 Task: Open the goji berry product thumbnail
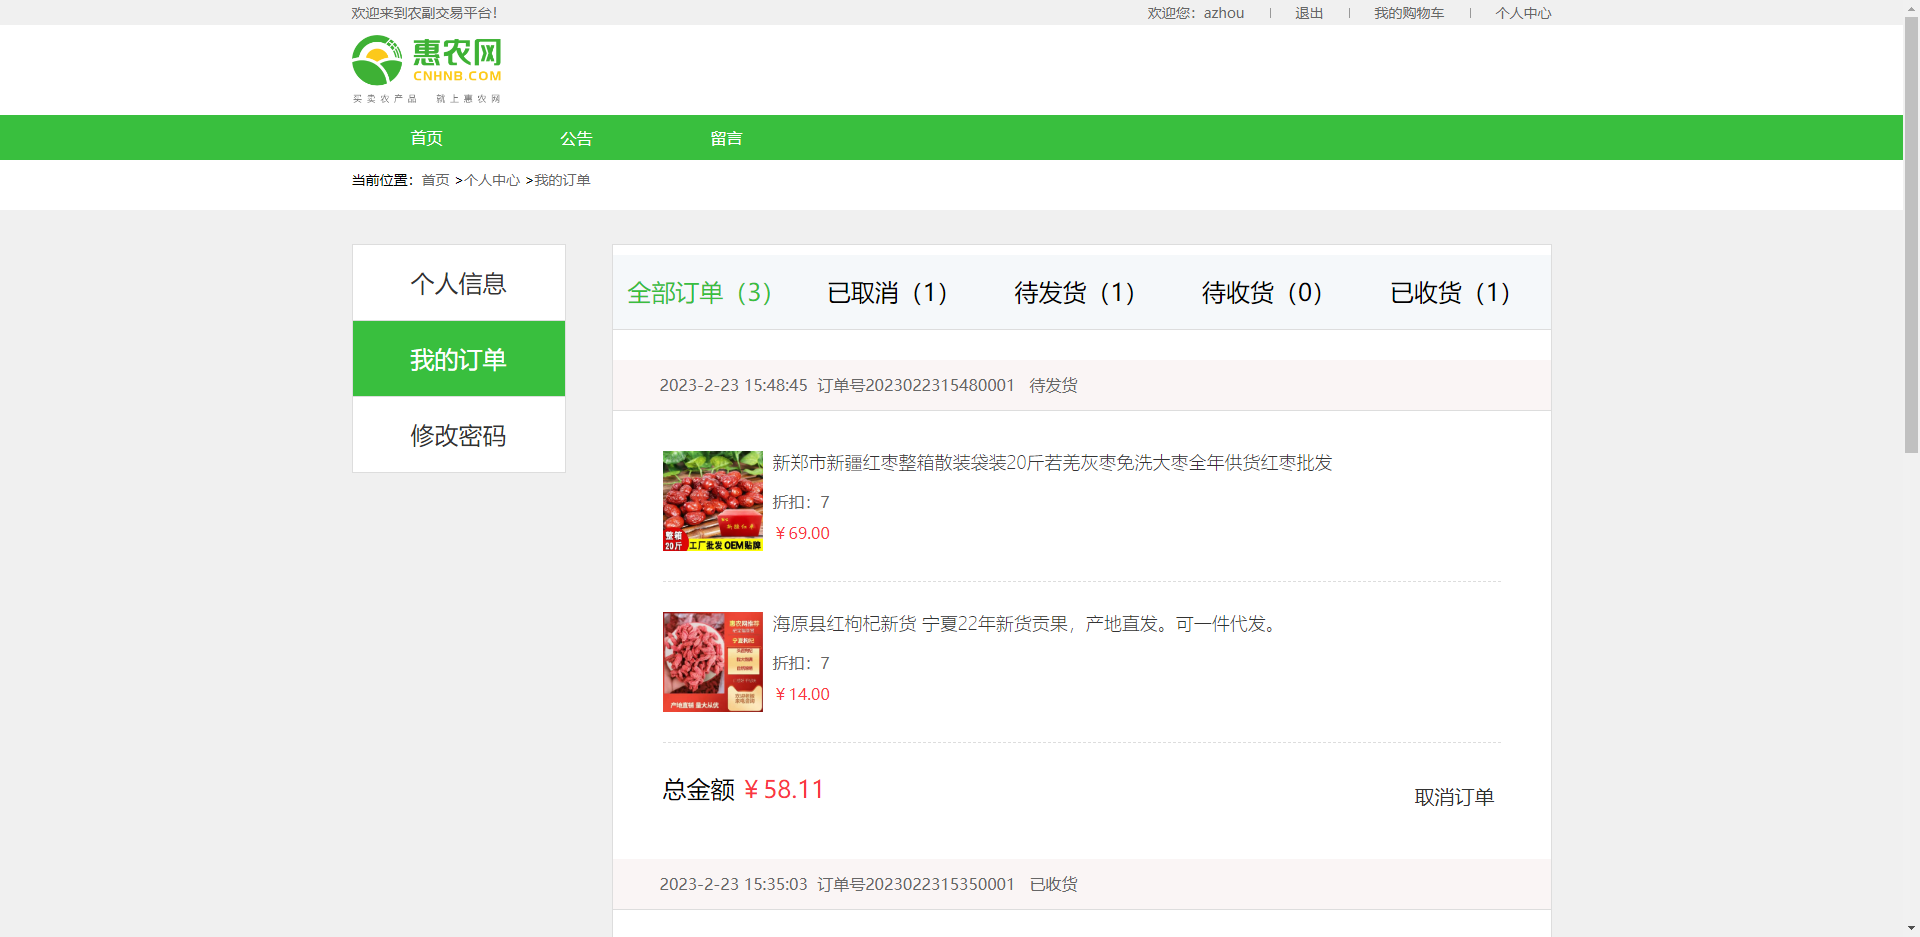[x=712, y=662]
